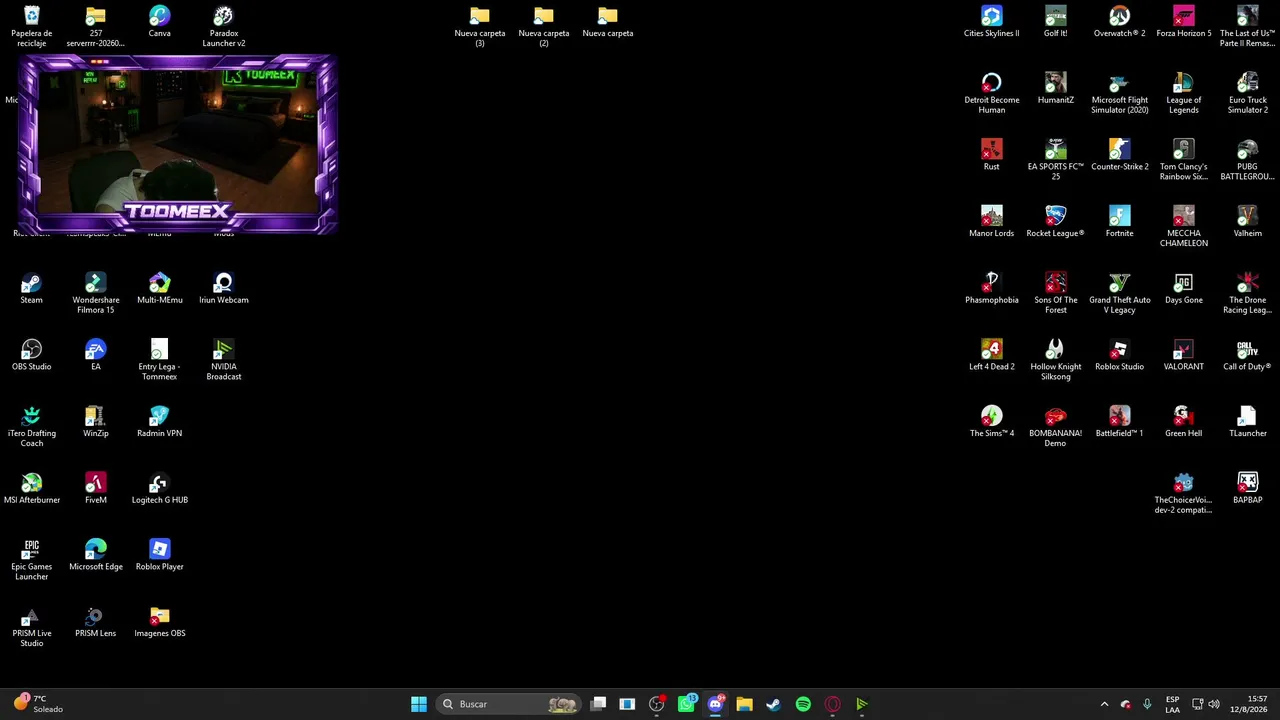
Task: Select the Steam desktop shortcut
Action: pos(32,288)
